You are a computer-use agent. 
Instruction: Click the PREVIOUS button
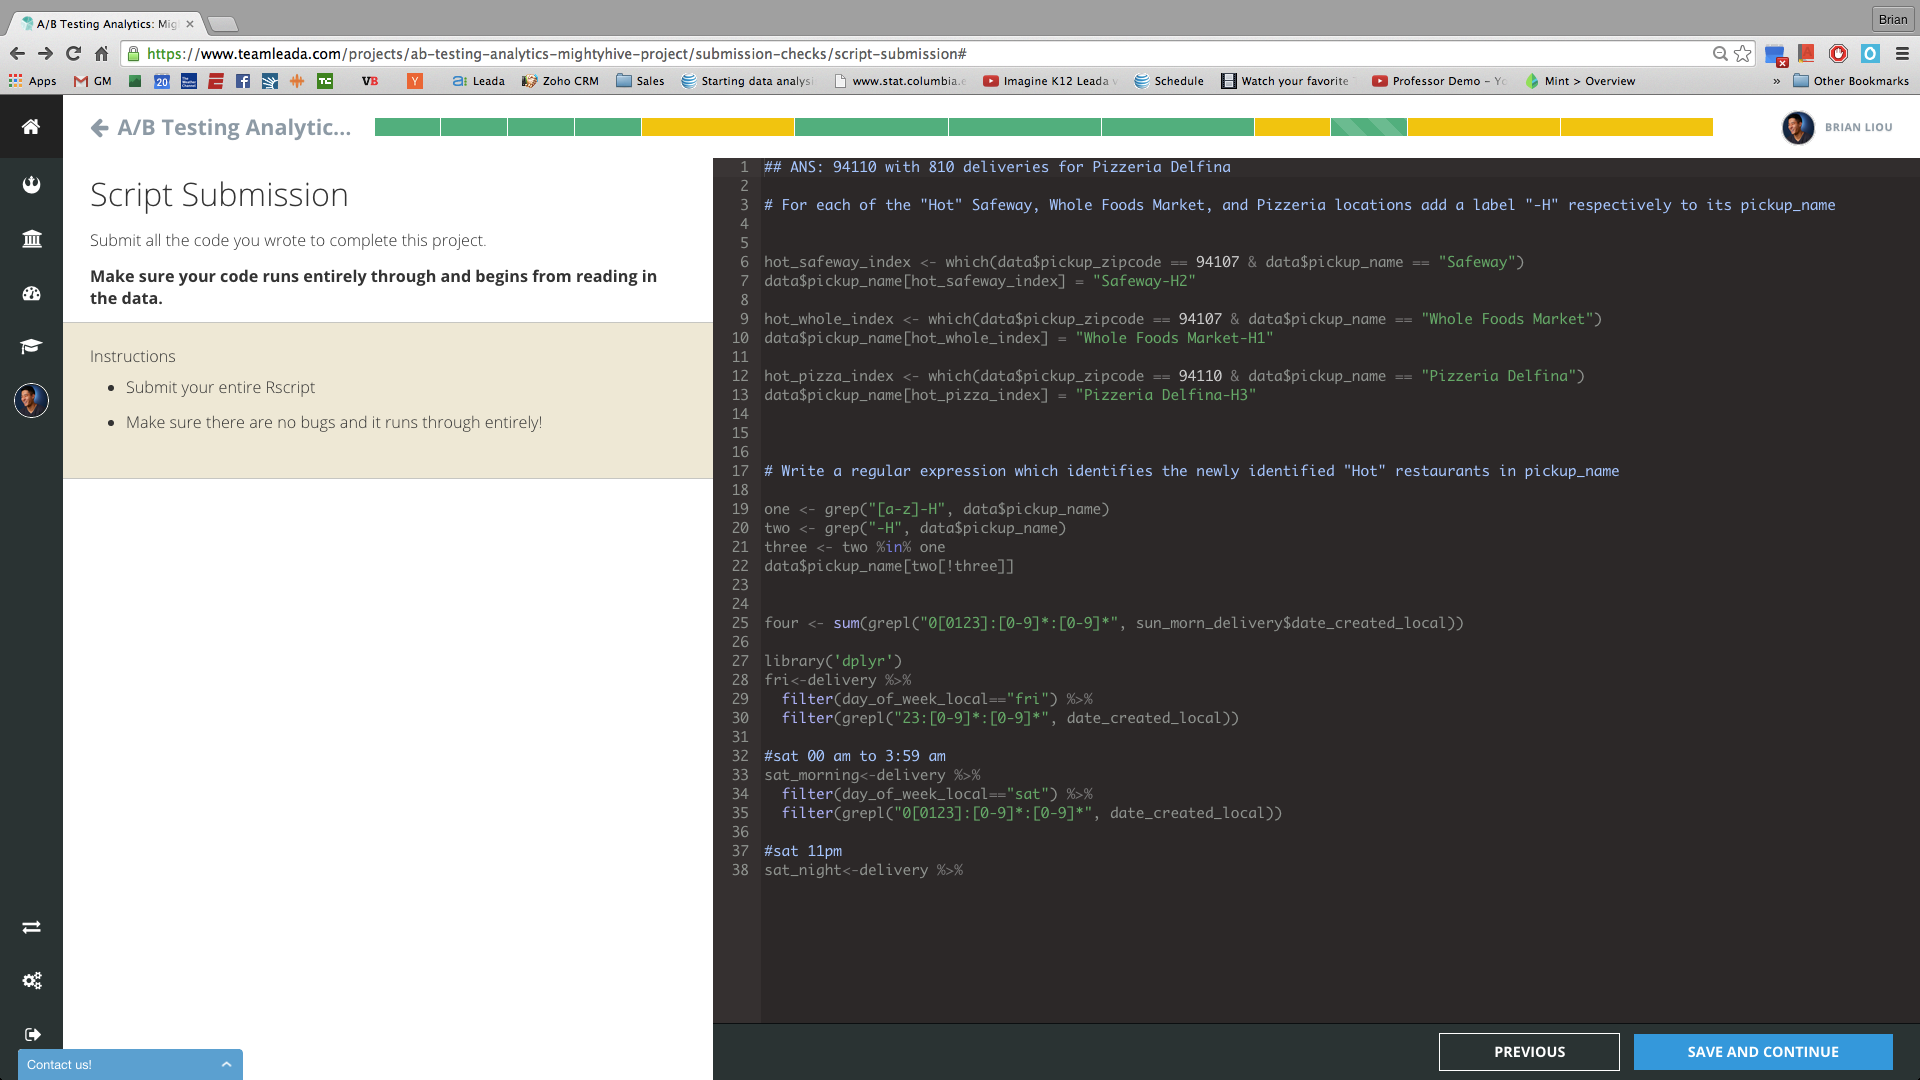(1529, 1052)
